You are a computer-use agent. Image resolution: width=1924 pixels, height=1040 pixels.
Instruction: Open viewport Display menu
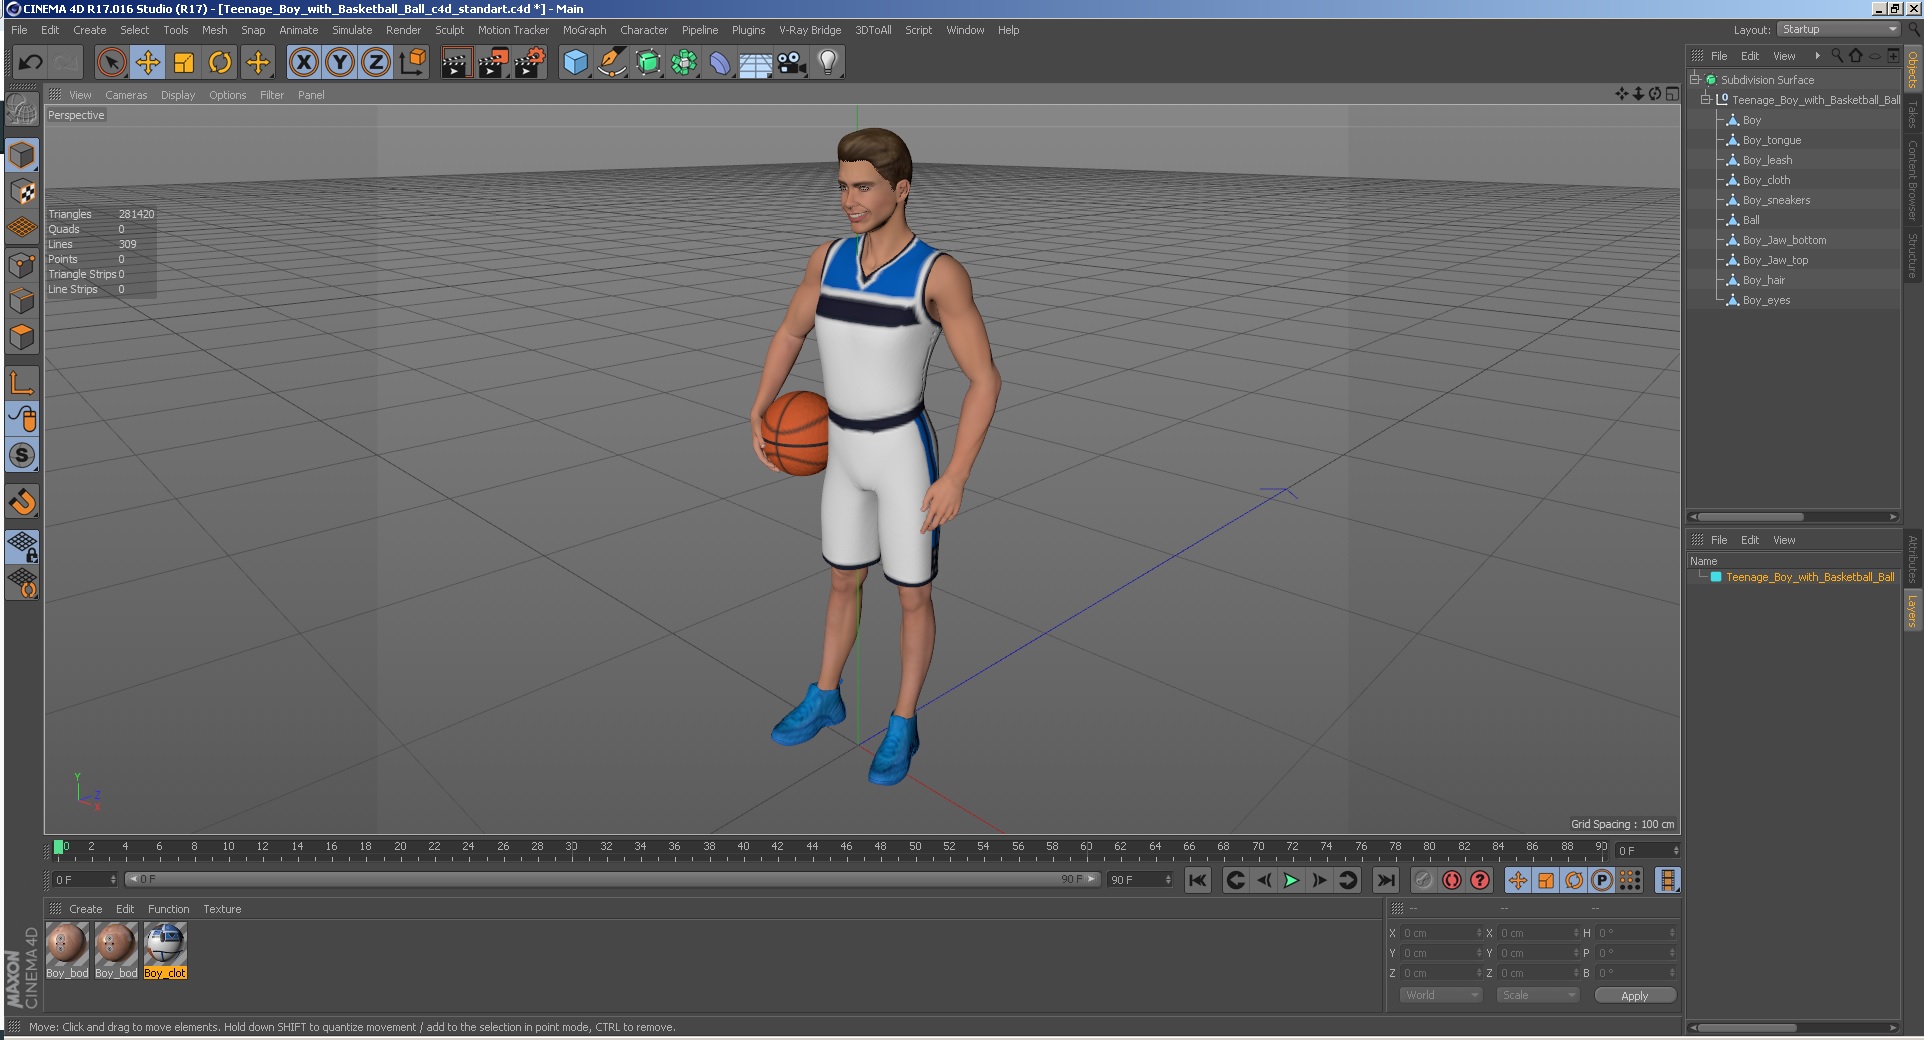178,95
